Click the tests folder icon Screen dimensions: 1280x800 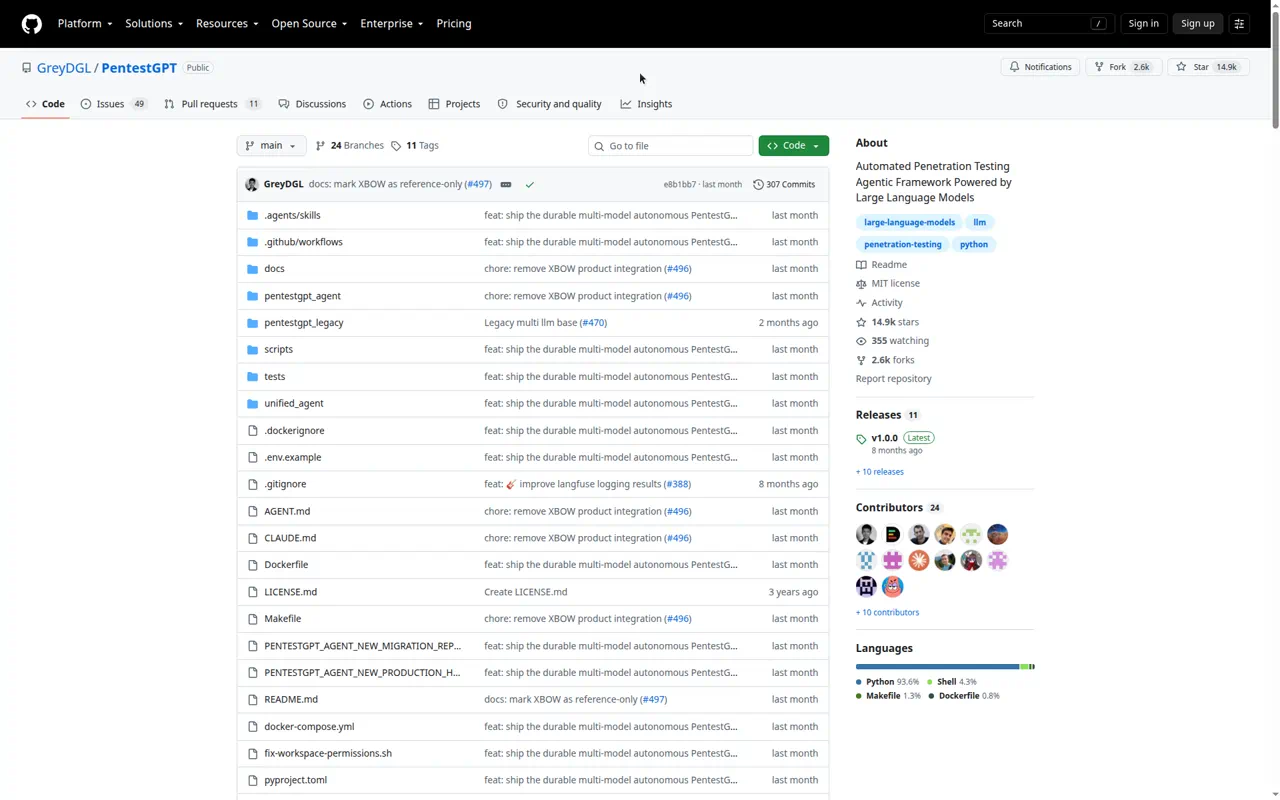(x=253, y=376)
